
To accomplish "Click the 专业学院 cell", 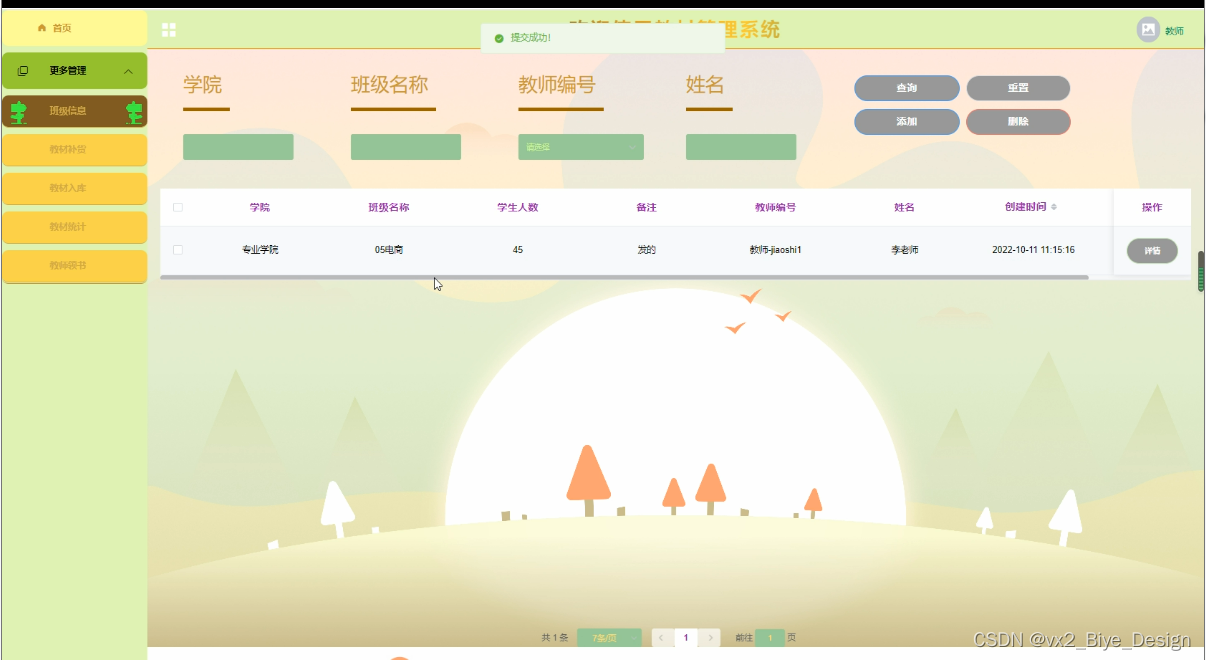I will coord(260,250).
